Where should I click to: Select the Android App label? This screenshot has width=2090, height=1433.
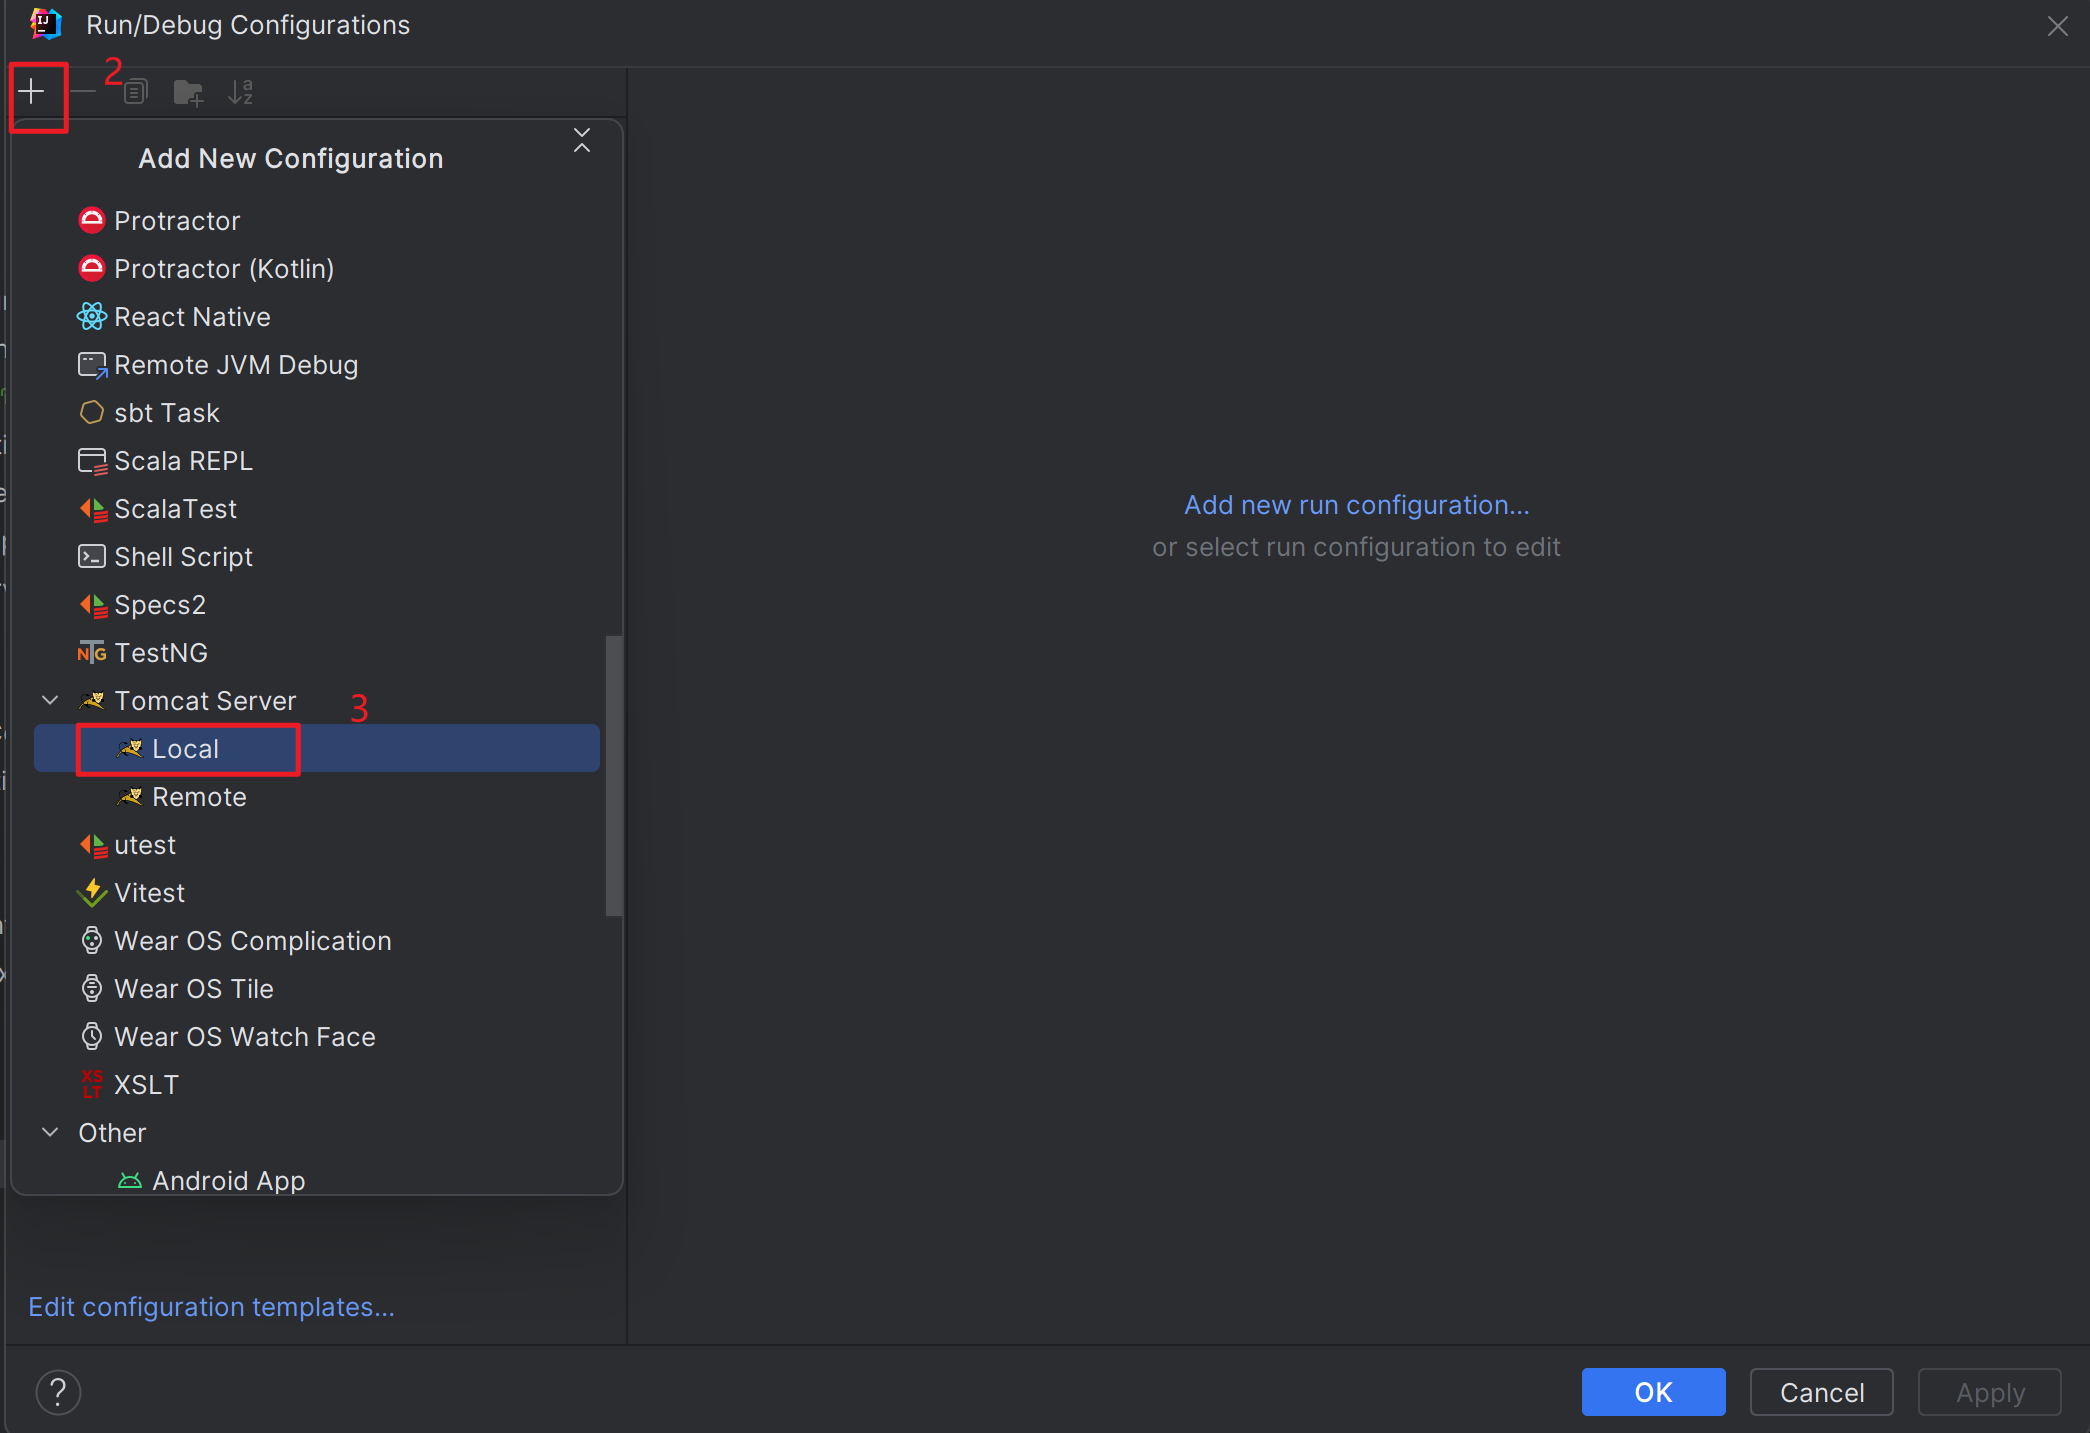(228, 1181)
